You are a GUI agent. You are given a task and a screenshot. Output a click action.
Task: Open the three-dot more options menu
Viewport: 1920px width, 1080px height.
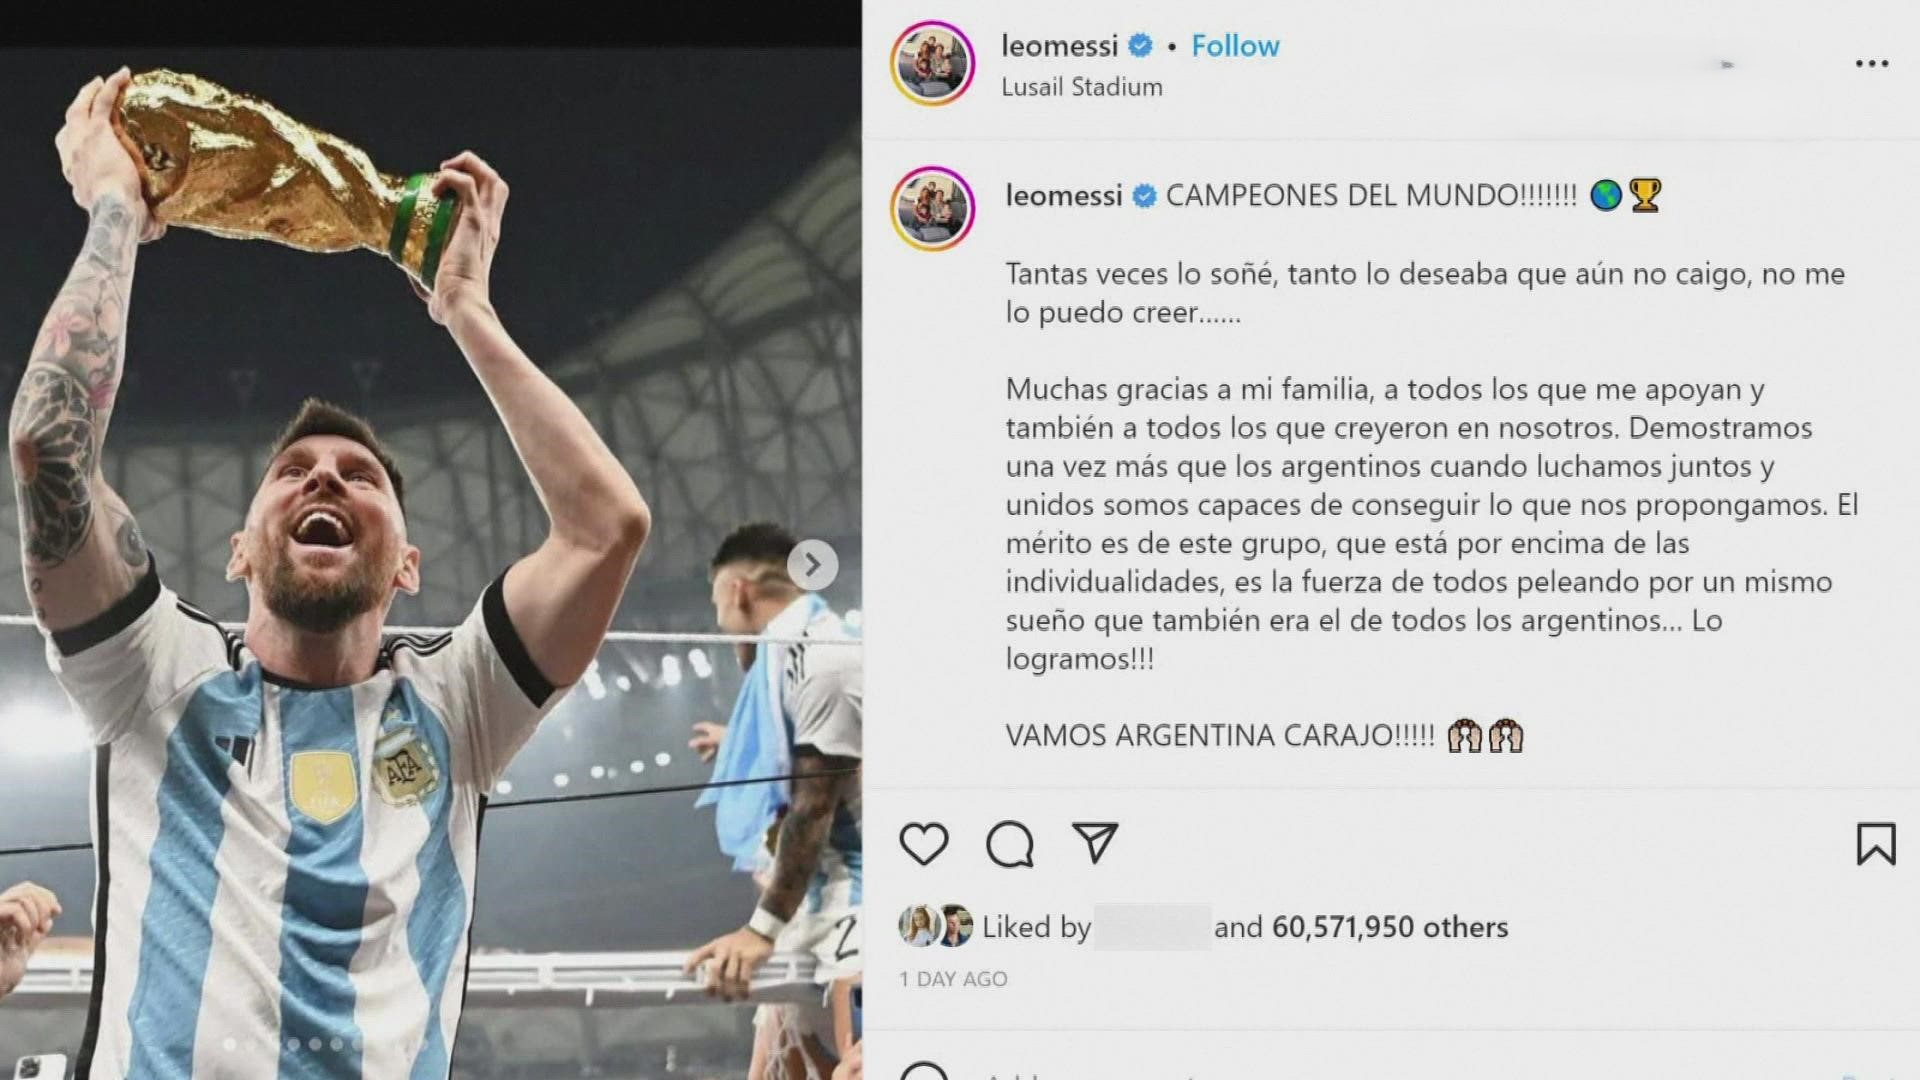(x=1872, y=63)
